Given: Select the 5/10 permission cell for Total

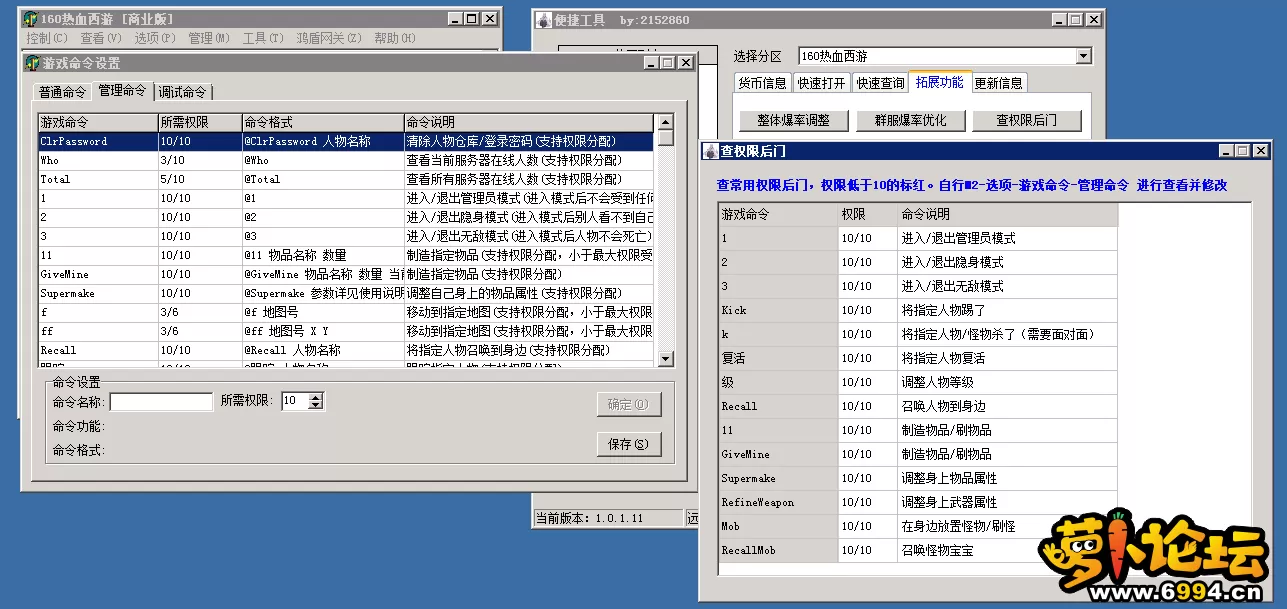Looking at the screenshot, I should pyautogui.click(x=200, y=179).
